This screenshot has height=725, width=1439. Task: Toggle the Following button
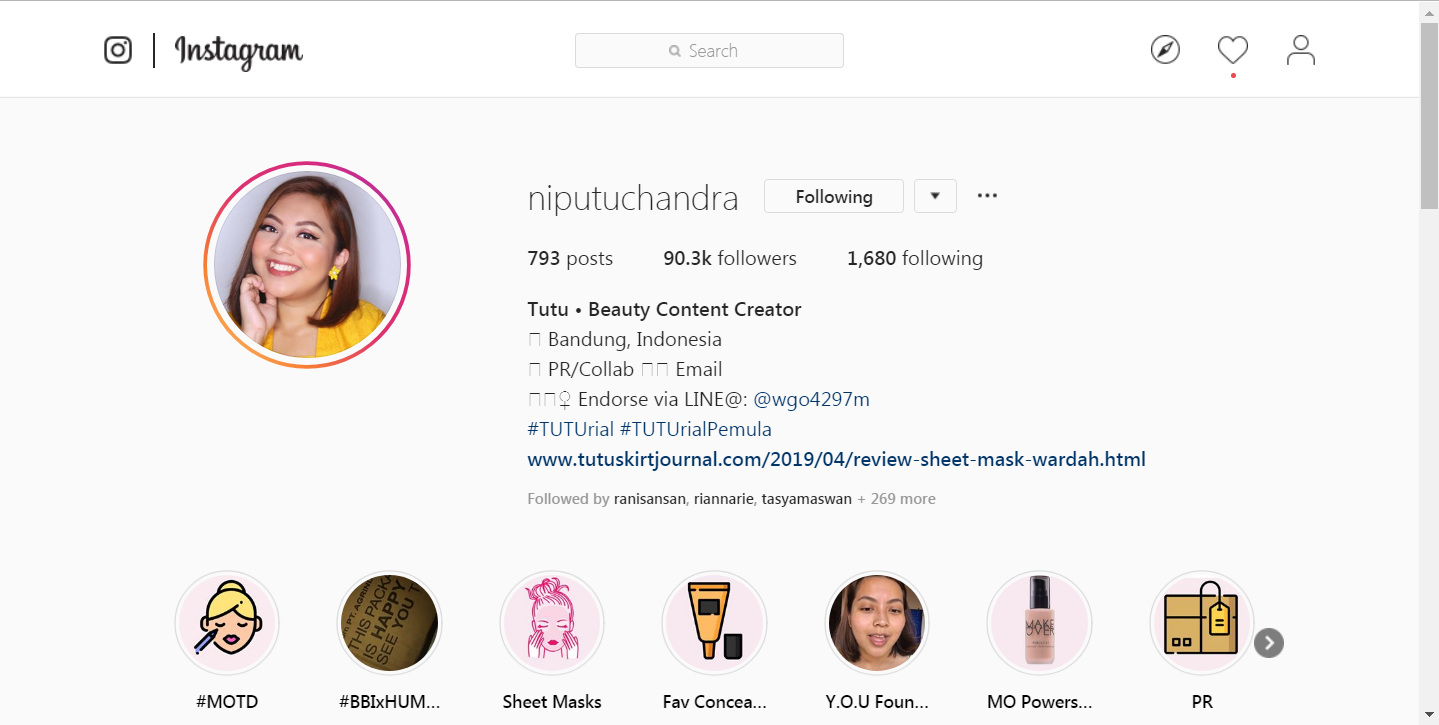(834, 197)
